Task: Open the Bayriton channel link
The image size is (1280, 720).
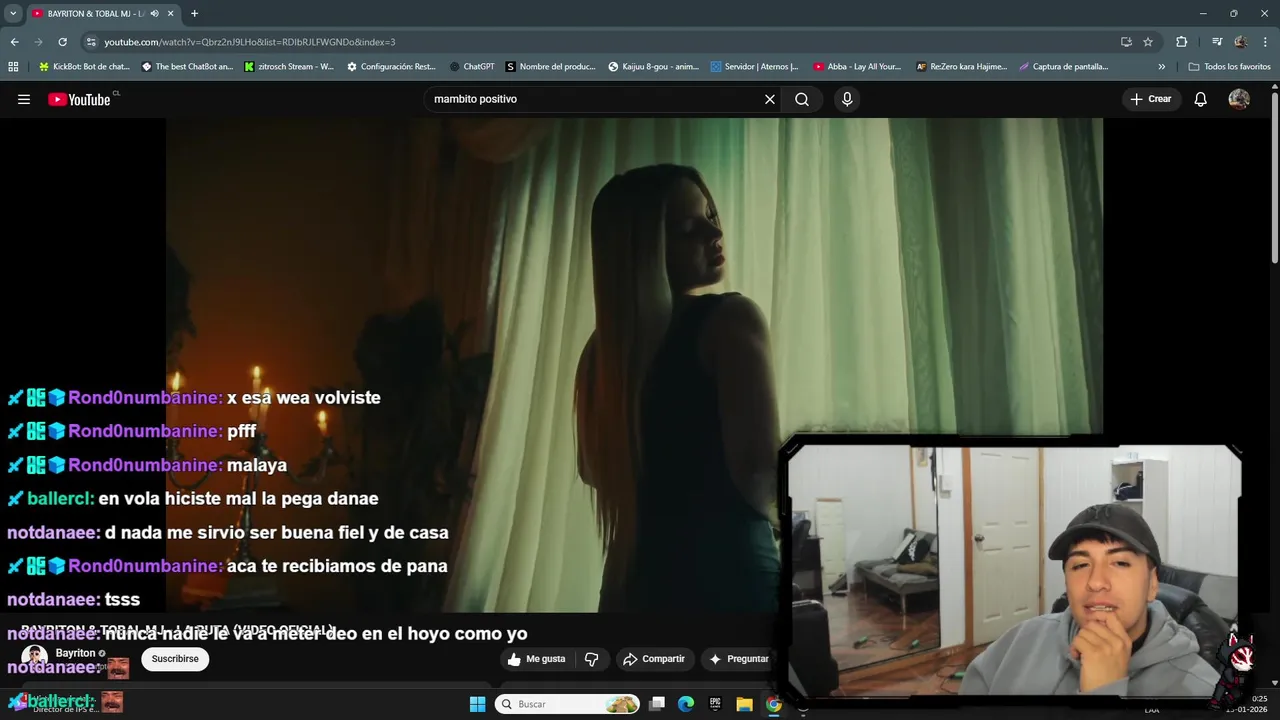Action: pyautogui.click(x=75, y=653)
